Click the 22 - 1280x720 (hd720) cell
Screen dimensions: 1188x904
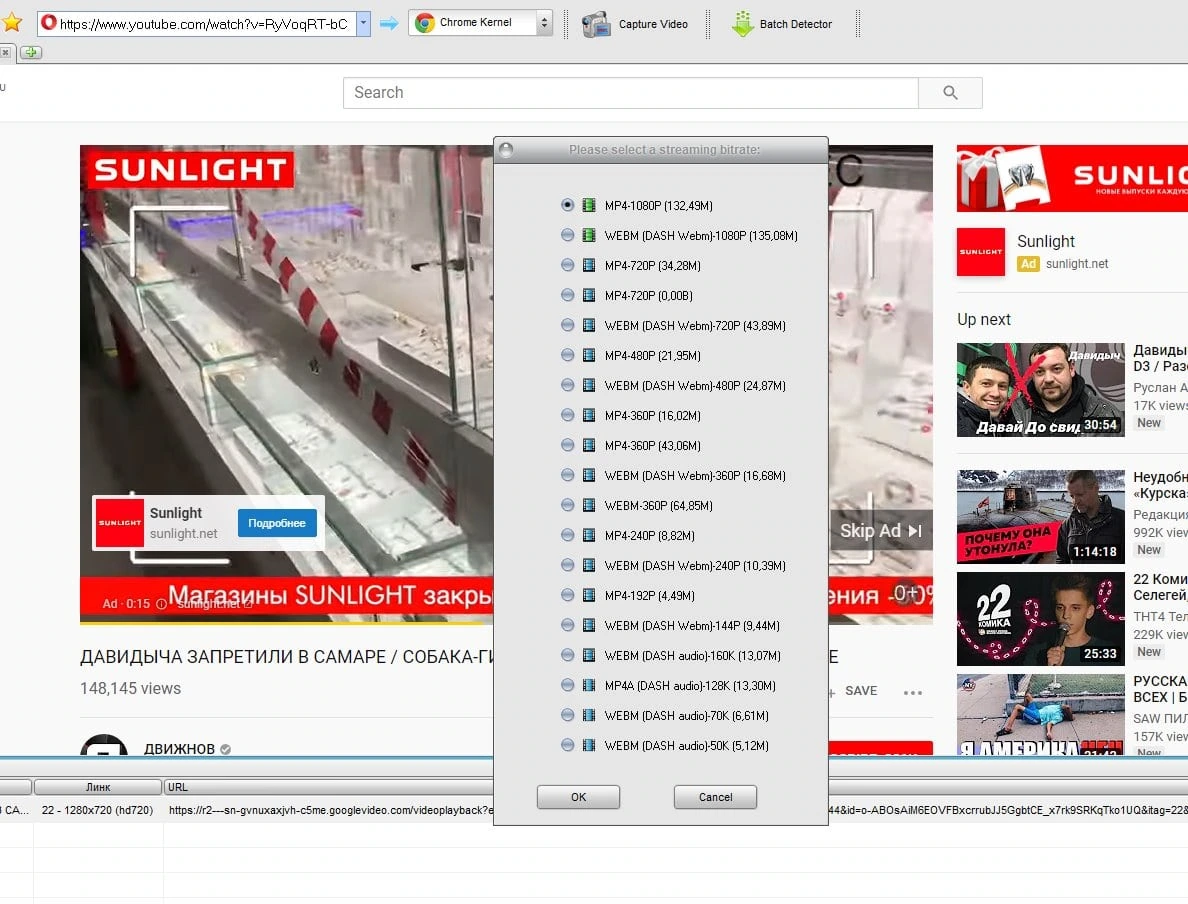pos(97,810)
